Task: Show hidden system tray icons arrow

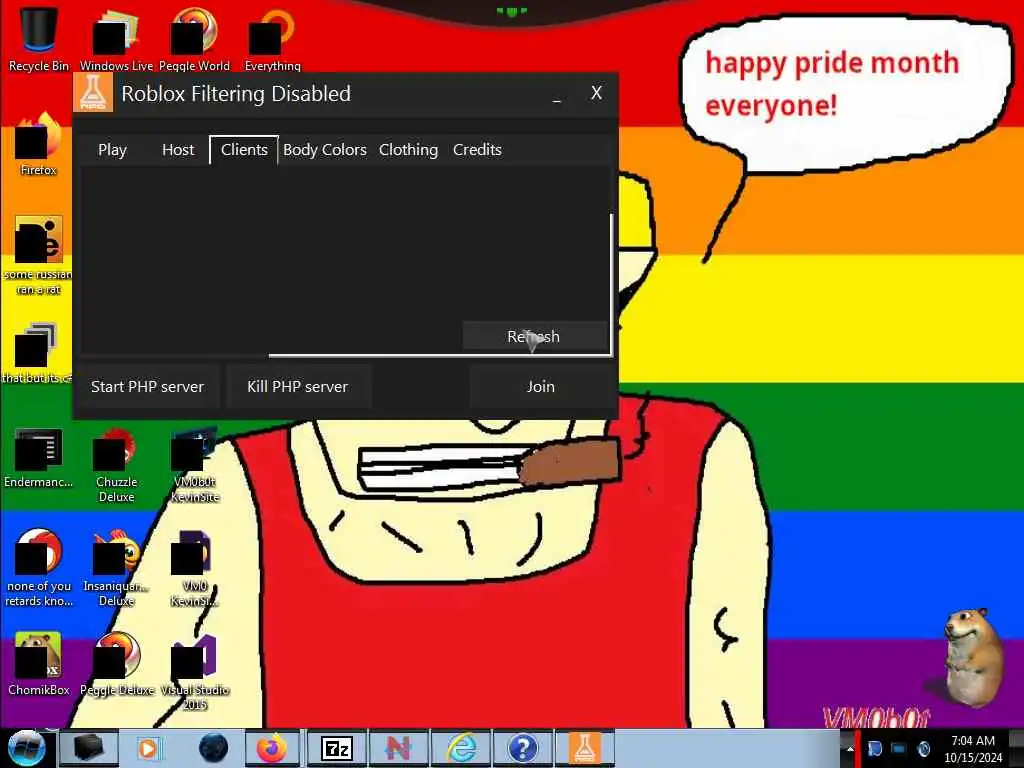Action: pos(850,748)
